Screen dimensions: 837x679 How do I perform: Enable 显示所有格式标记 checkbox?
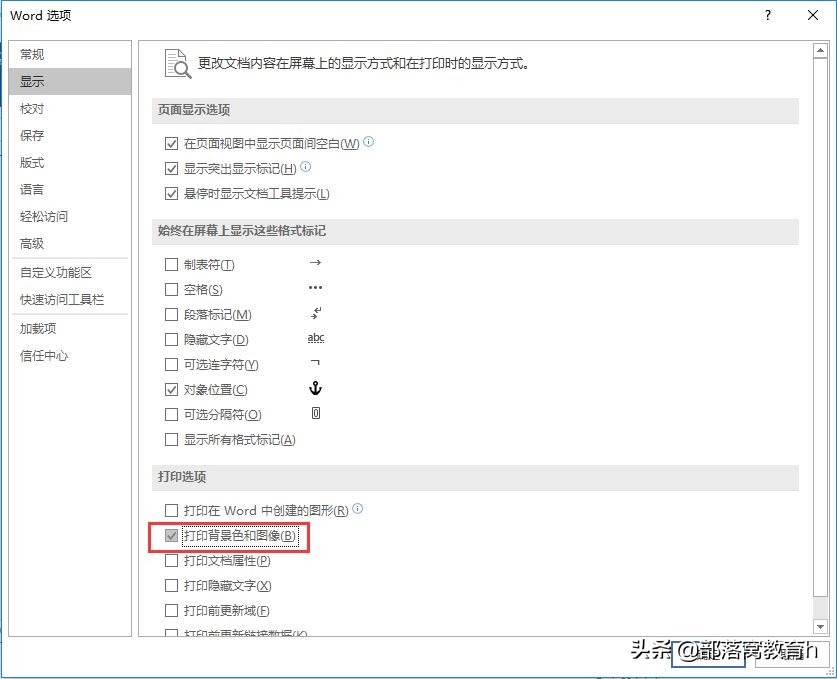(171, 440)
